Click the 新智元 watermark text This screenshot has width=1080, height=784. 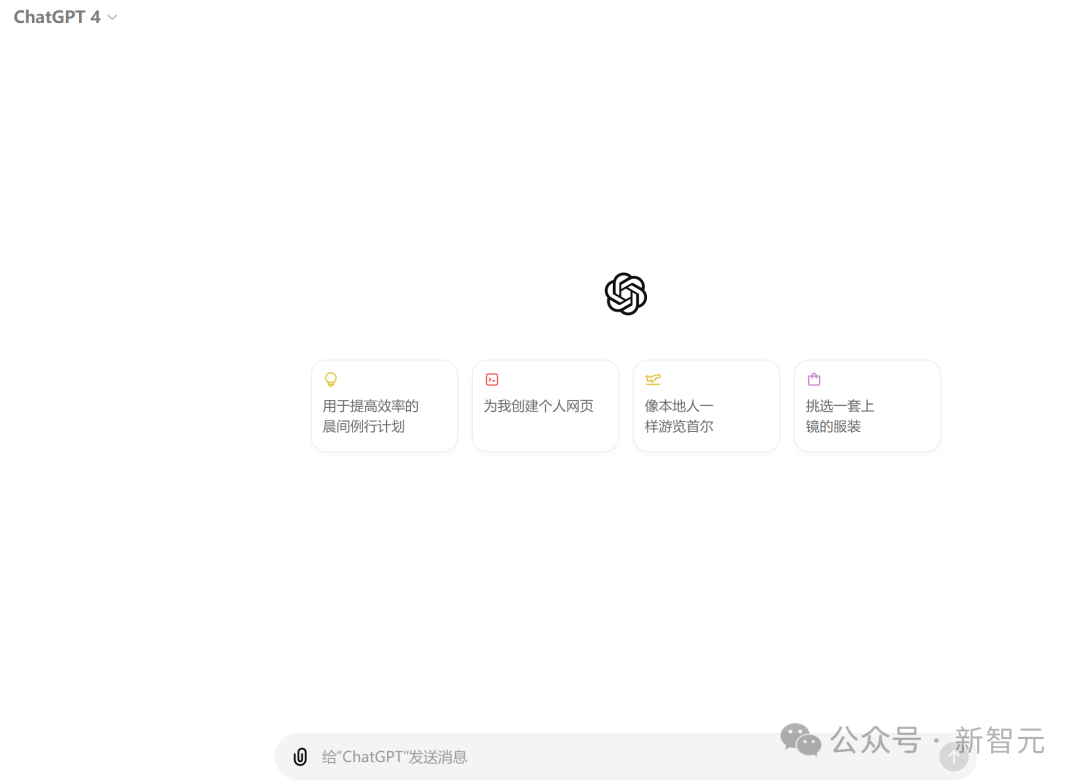point(999,741)
